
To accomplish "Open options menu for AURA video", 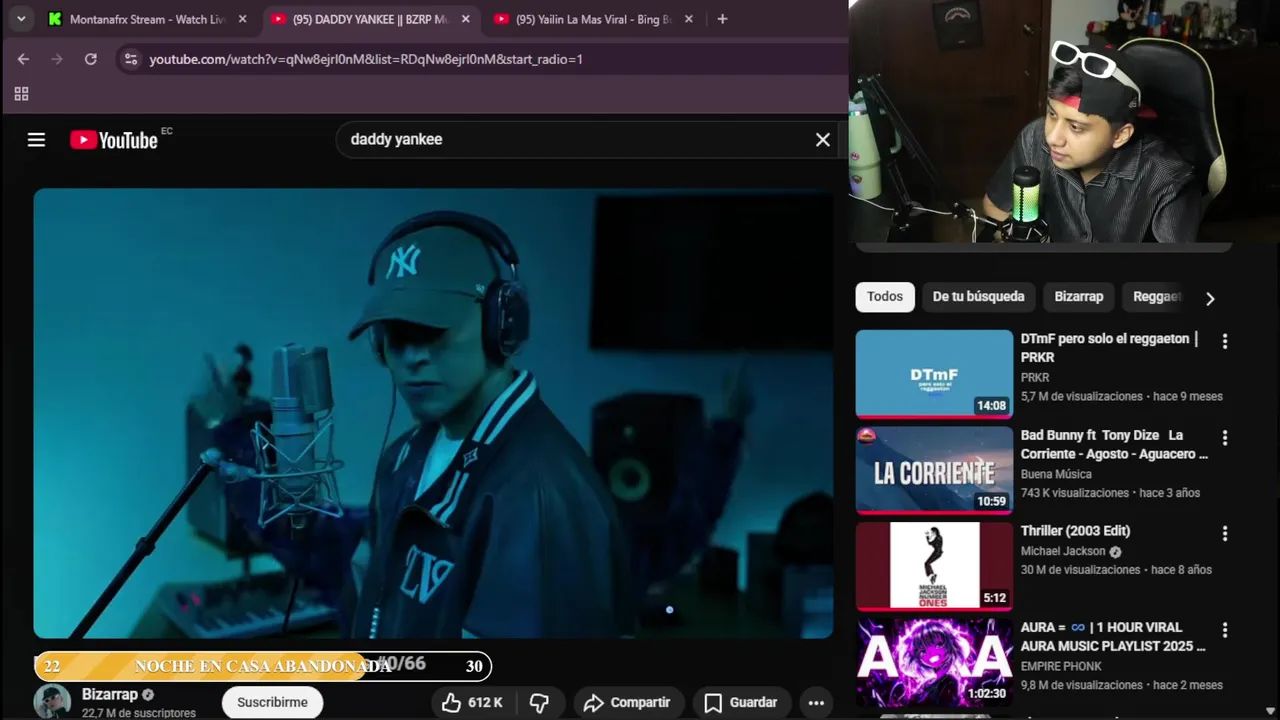I will click(1225, 629).
